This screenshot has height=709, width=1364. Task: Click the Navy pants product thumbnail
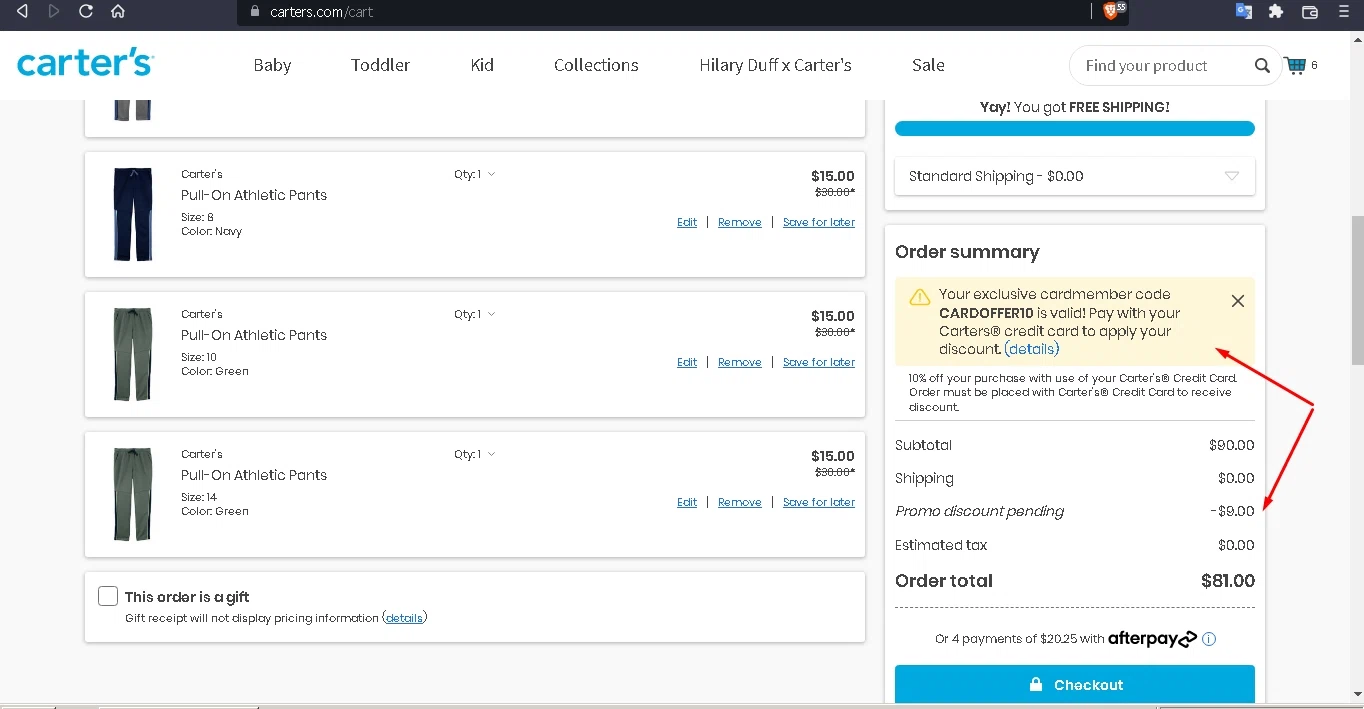click(x=133, y=214)
